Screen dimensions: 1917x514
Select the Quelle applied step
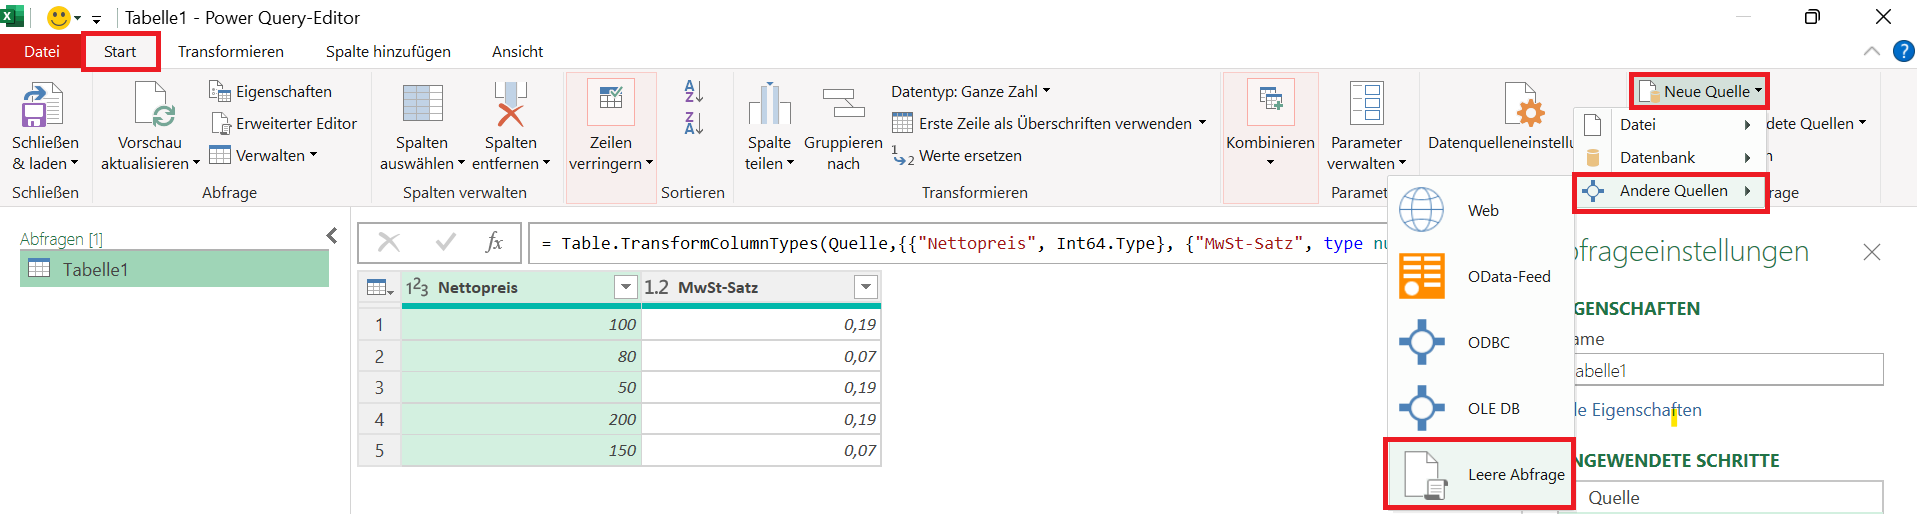[x=1728, y=497]
